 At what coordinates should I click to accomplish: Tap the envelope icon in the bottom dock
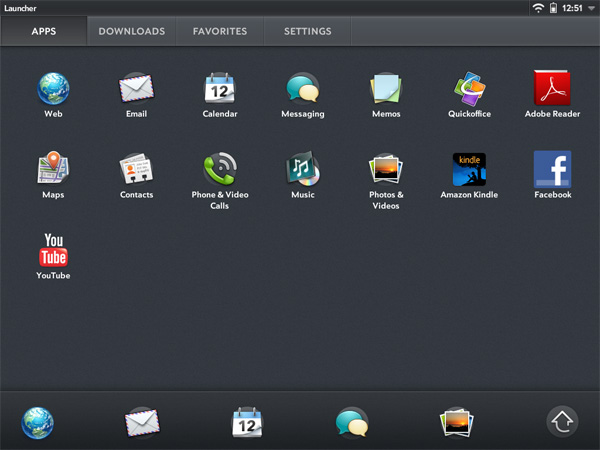pos(142,423)
